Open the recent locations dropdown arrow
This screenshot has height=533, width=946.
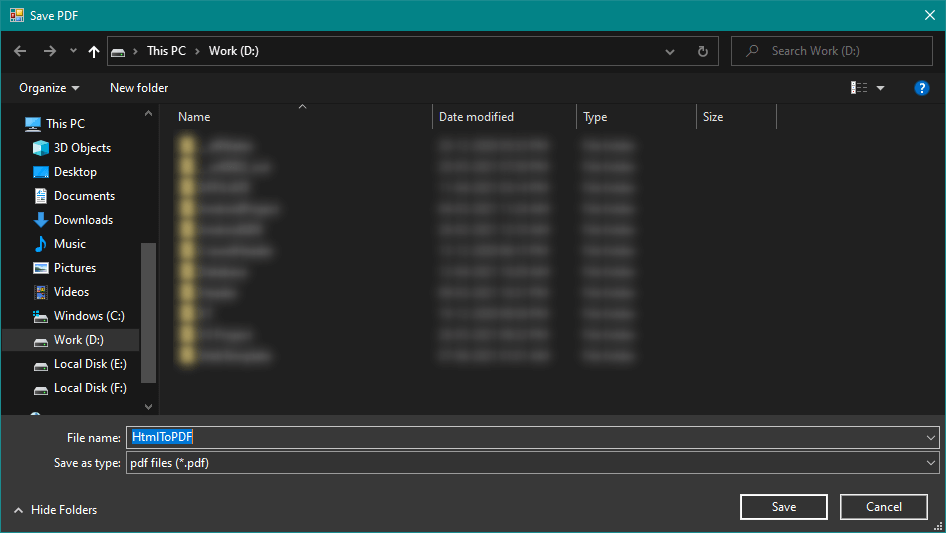coord(74,51)
